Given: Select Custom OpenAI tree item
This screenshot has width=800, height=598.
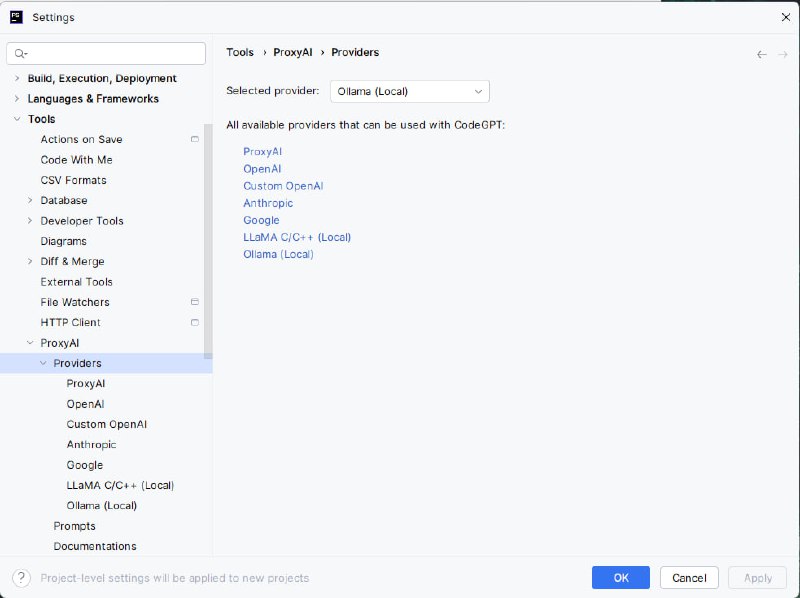Looking at the screenshot, I should (107, 424).
